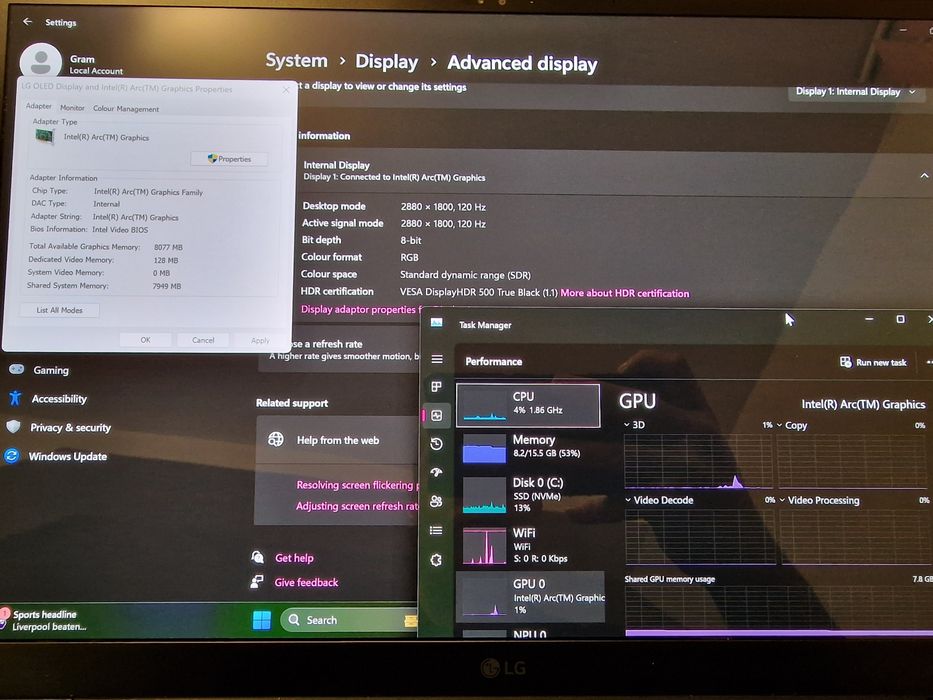
Task: Select GPU 0 in Performance list
Action: point(530,596)
